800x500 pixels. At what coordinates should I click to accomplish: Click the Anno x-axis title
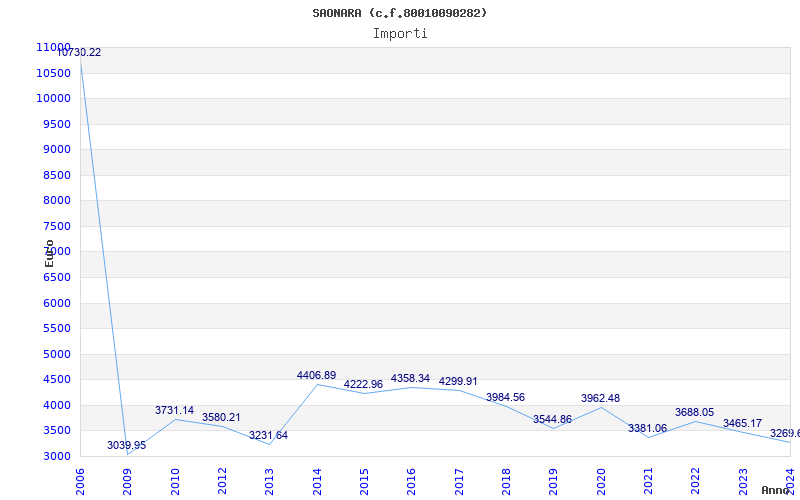776,490
